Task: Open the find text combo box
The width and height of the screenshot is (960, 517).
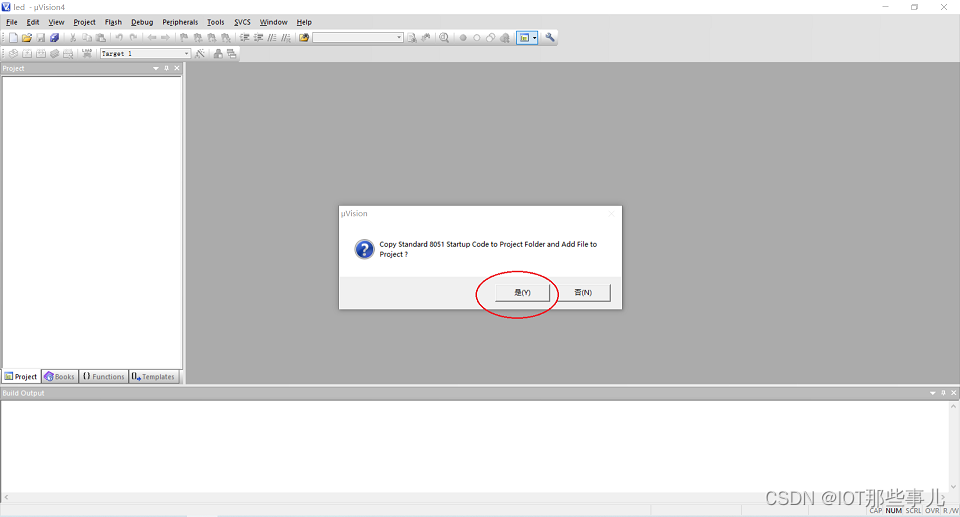Action: (358, 37)
